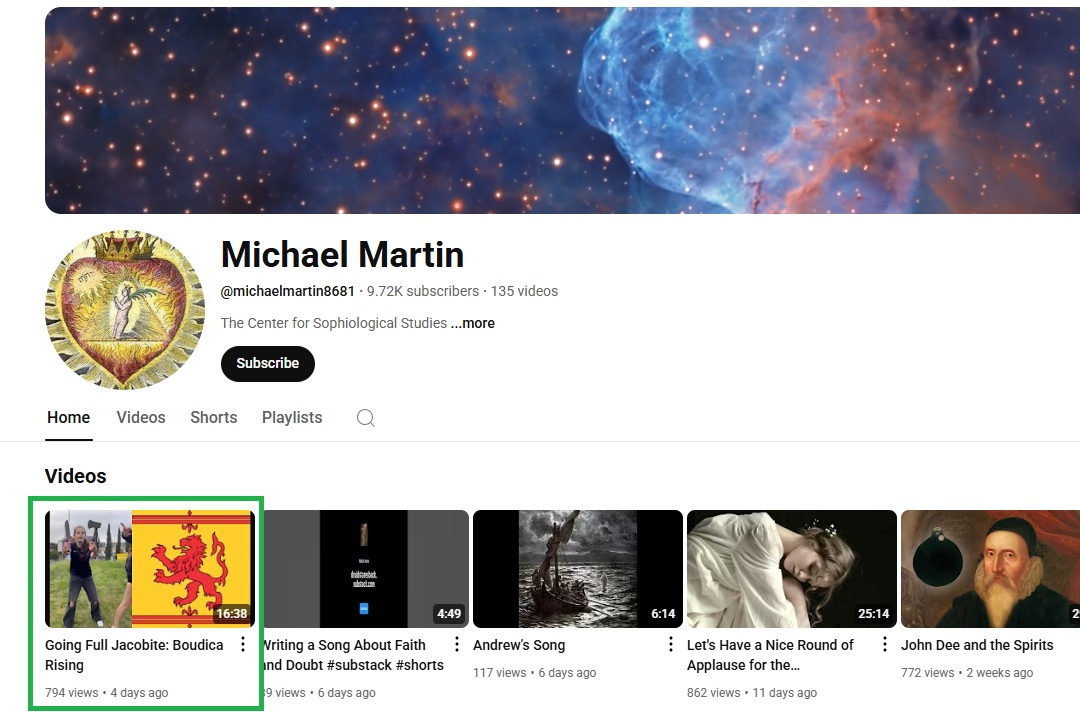
Task: Open the black Writing a Song shorts thumbnail
Action: [366, 569]
